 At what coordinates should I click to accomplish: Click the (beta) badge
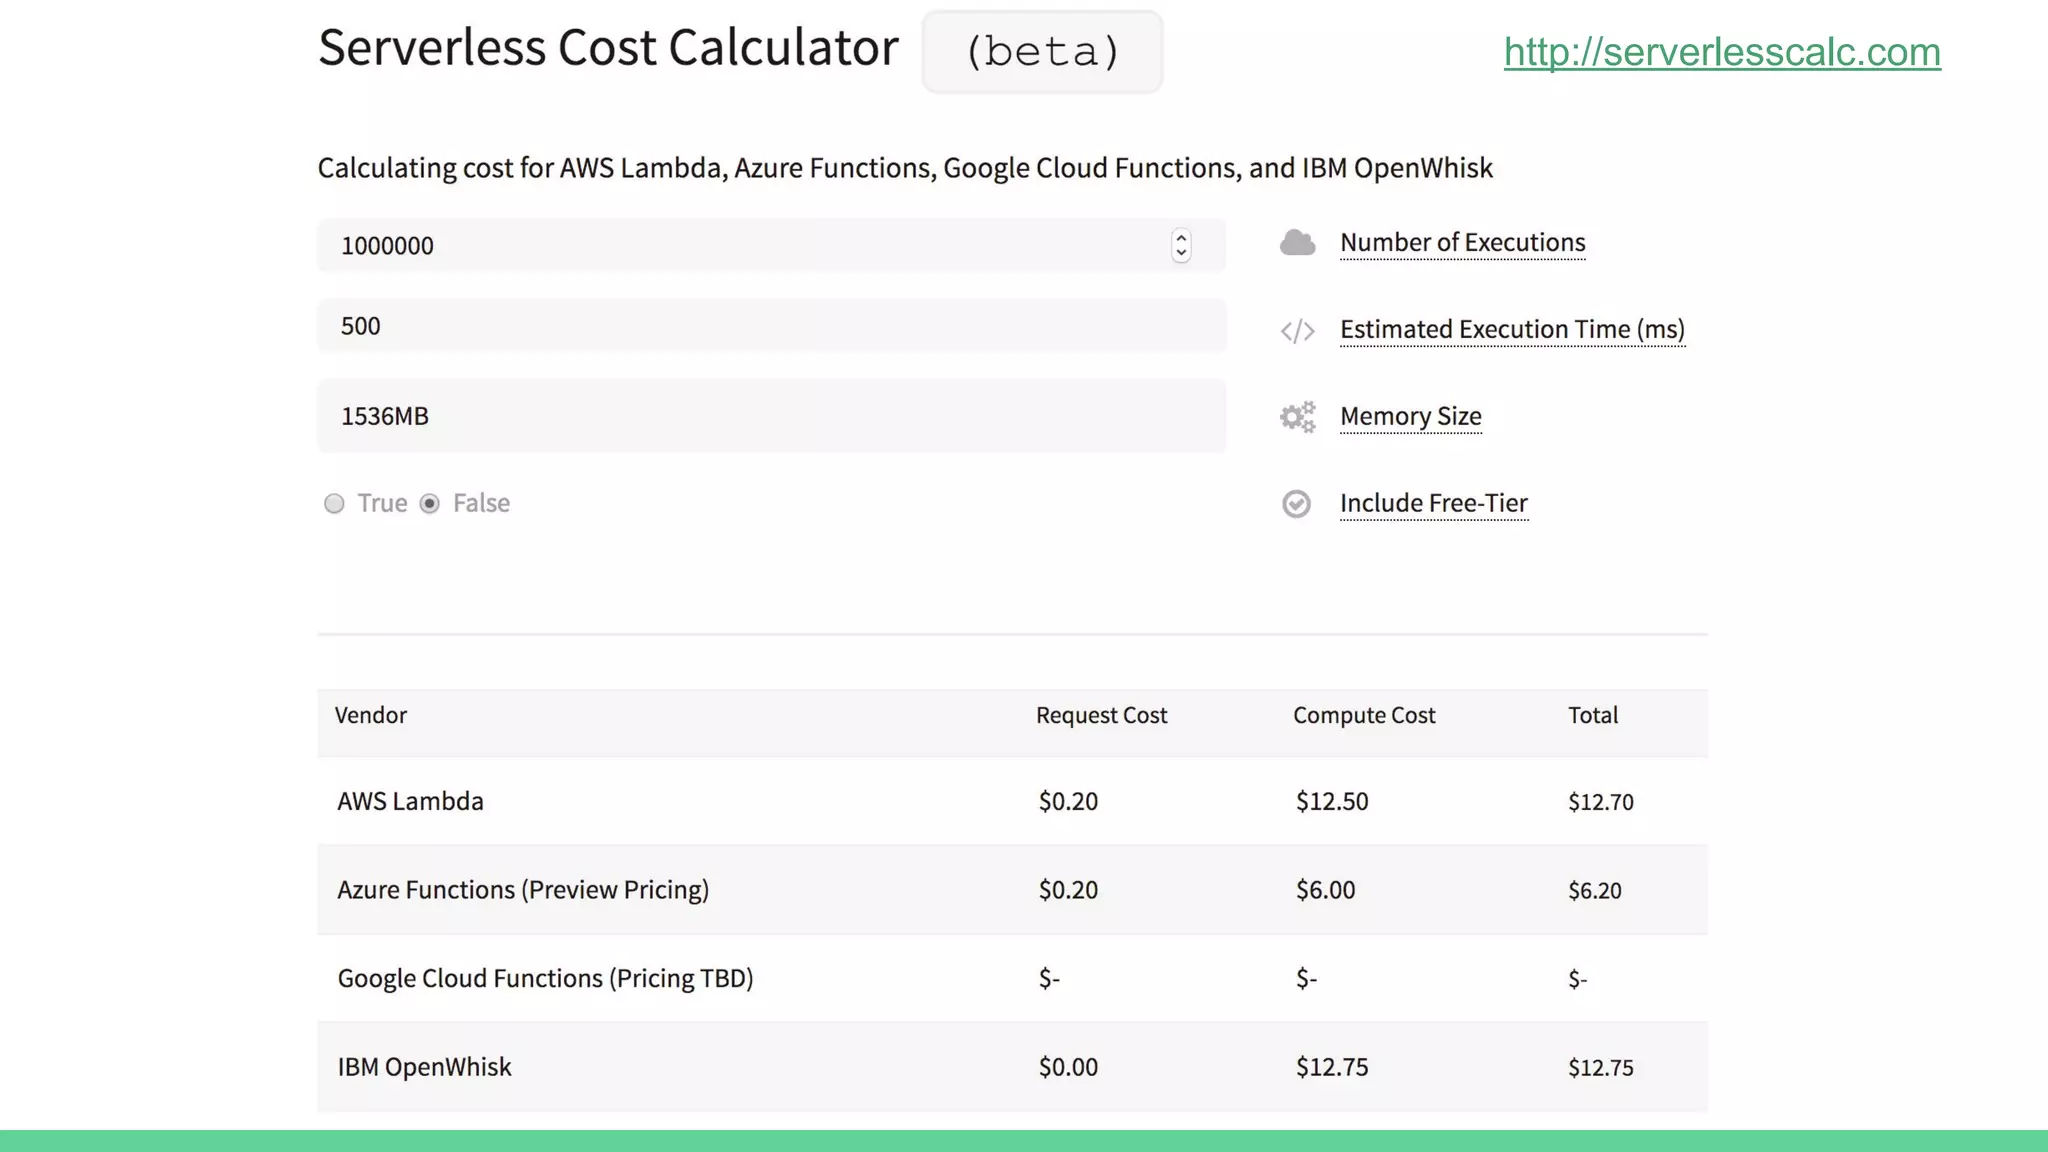click(1042, 52)
